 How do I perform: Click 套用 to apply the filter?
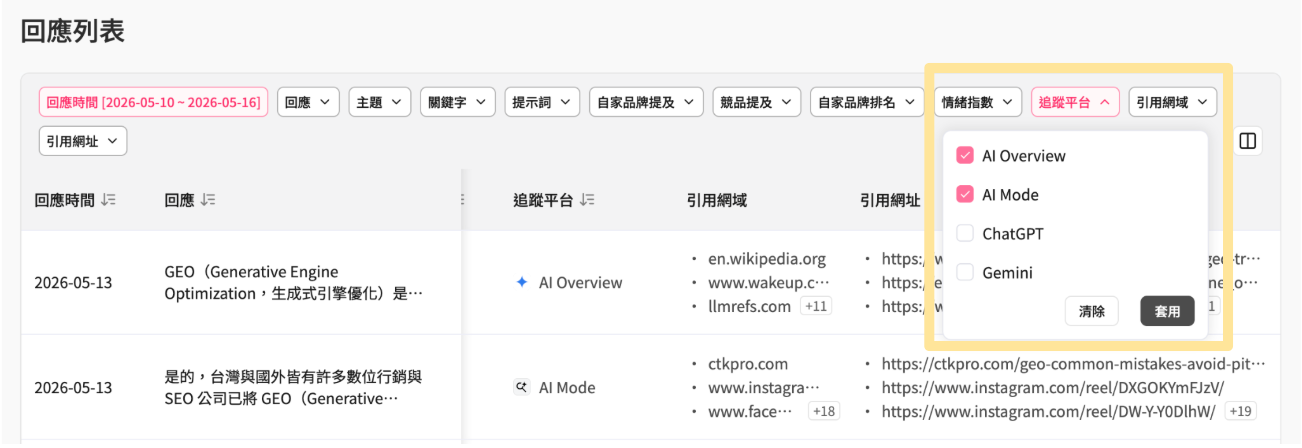point(1167,311)
